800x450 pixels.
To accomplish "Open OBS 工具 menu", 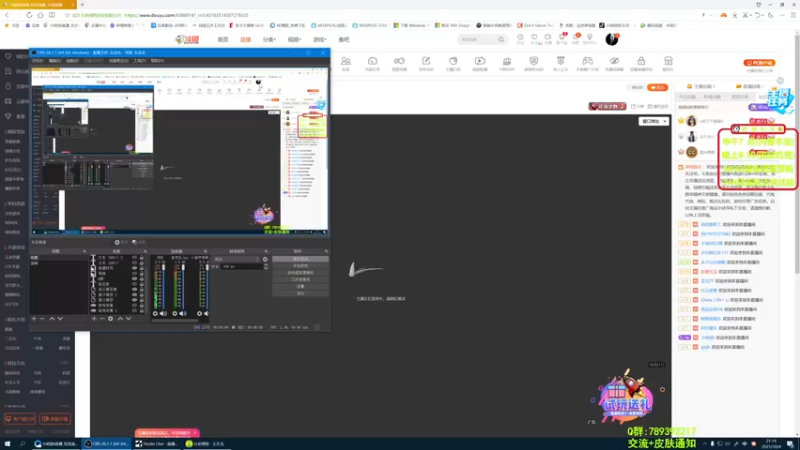I will (139, 61).
